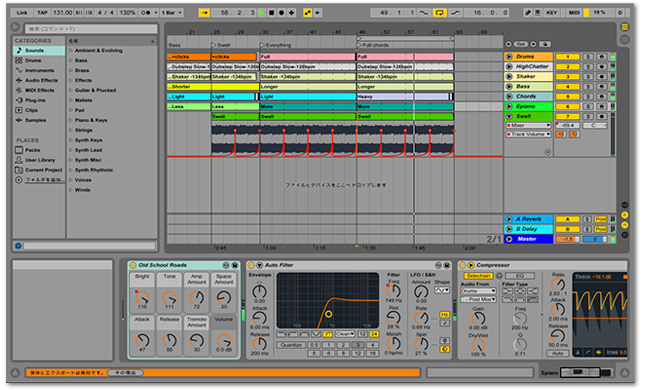Image resolution: width=645 pixels, height=390 pixels.
Task: Open the Clips category
Action: pos(39,110)
